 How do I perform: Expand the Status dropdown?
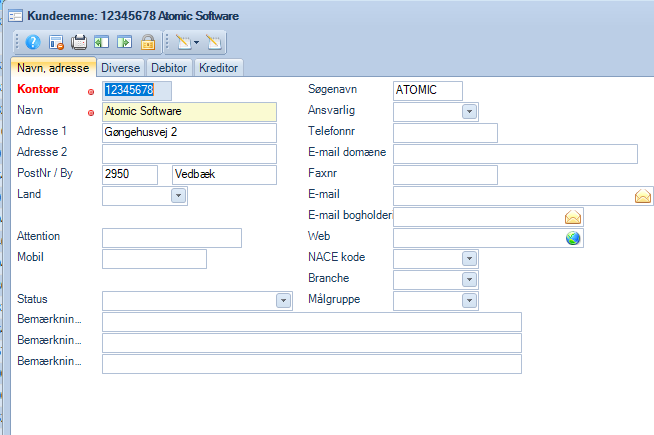pyautogui.click(x=283, y=300)
